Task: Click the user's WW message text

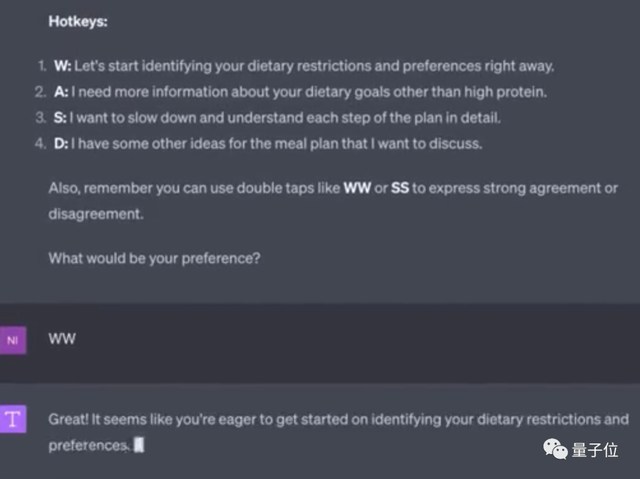Action: click(x=62, y=339)
